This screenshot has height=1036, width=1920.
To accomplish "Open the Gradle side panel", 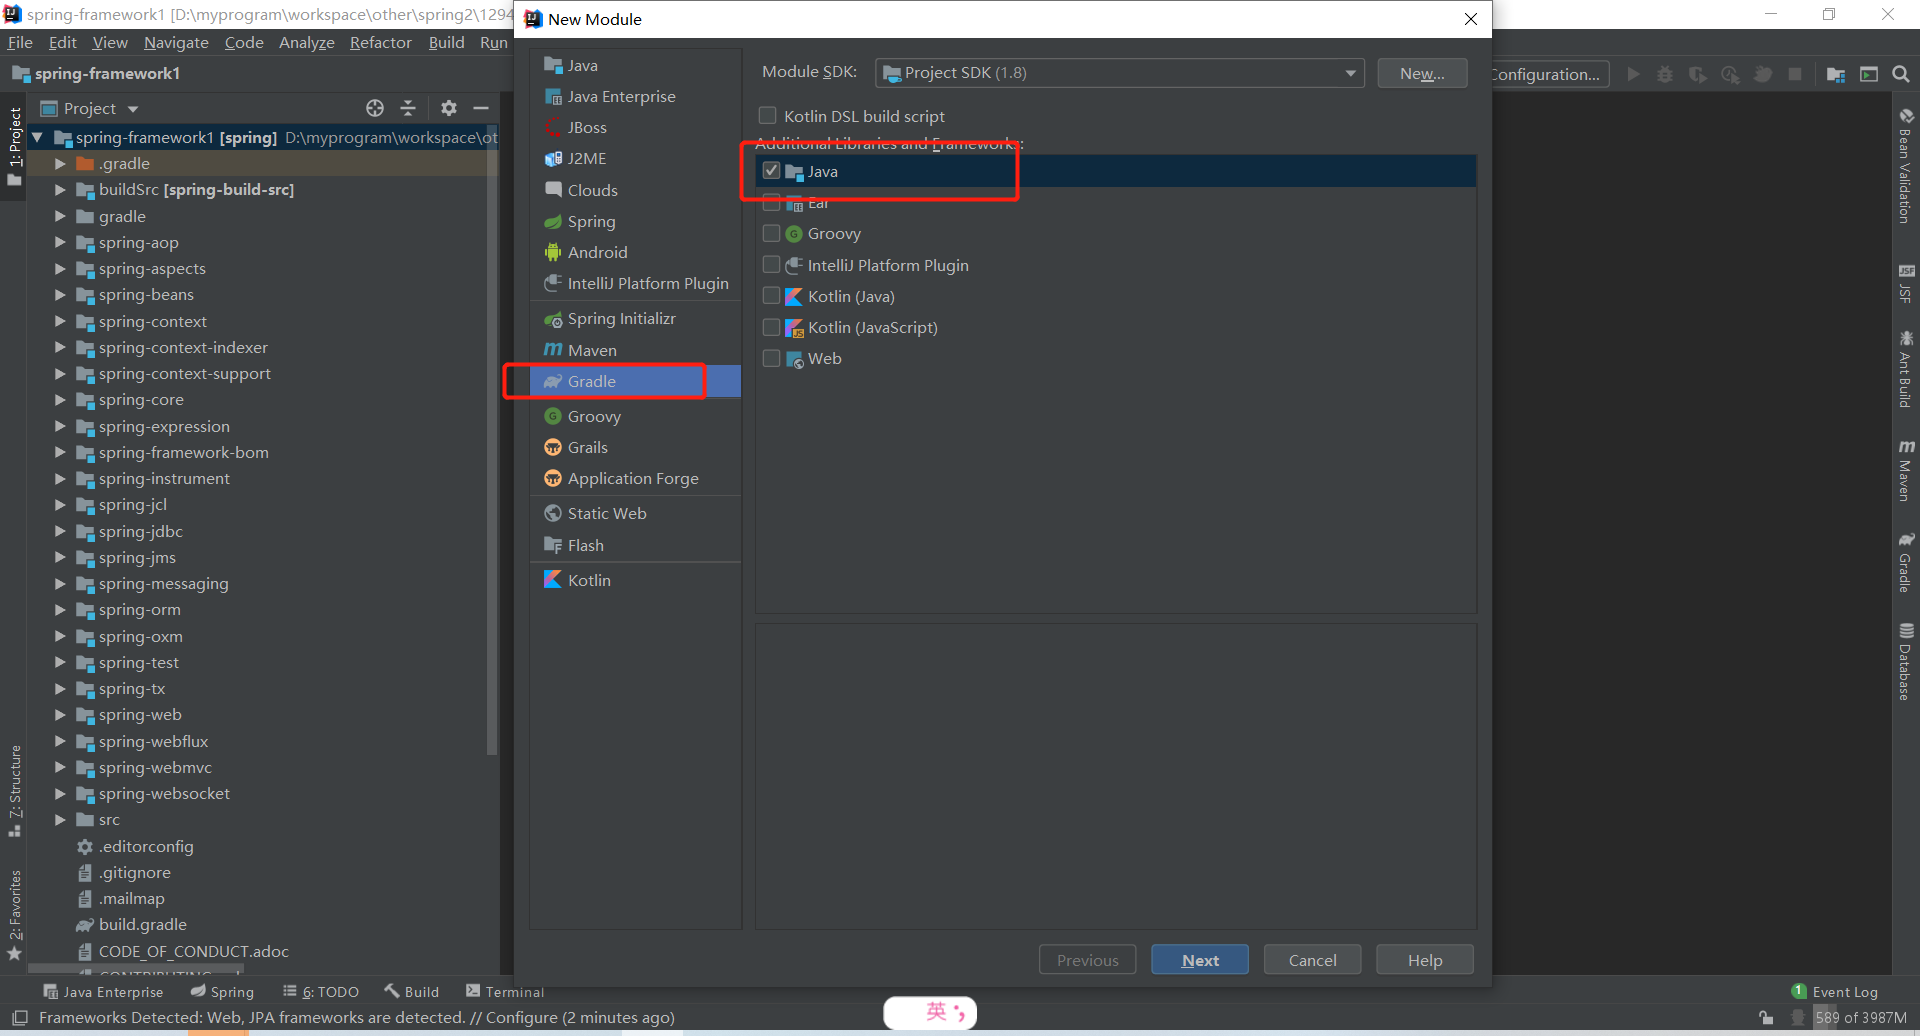I will point(1906,563).
